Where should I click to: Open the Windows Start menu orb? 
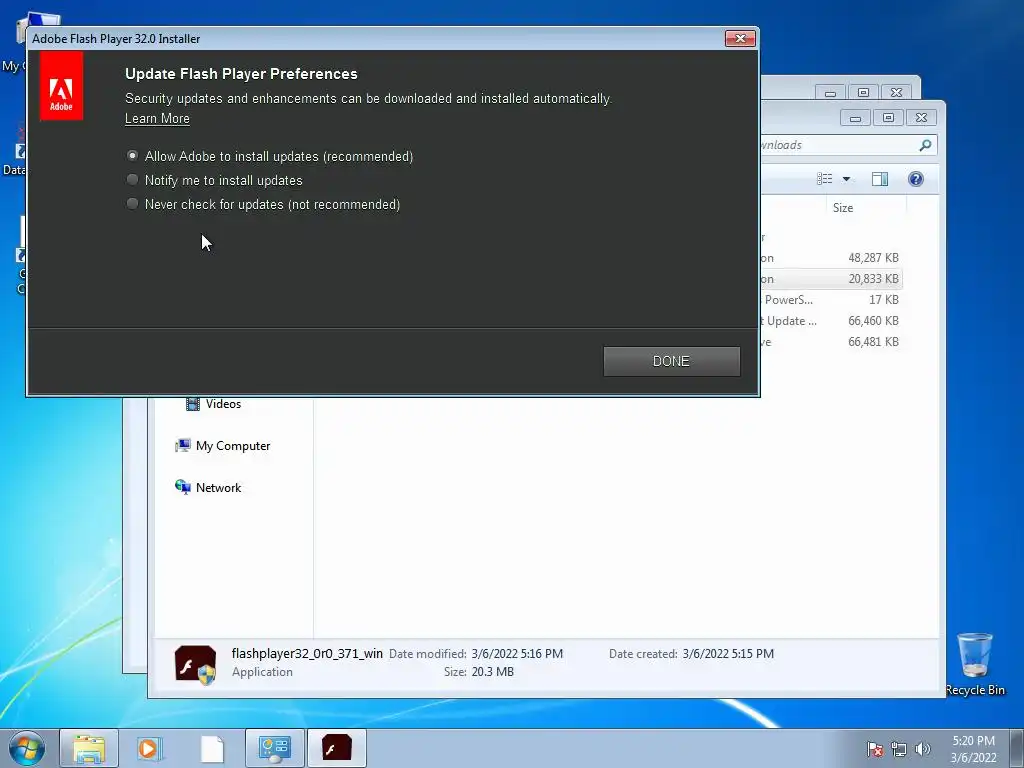pyautogui.click(x=27, y=748)
